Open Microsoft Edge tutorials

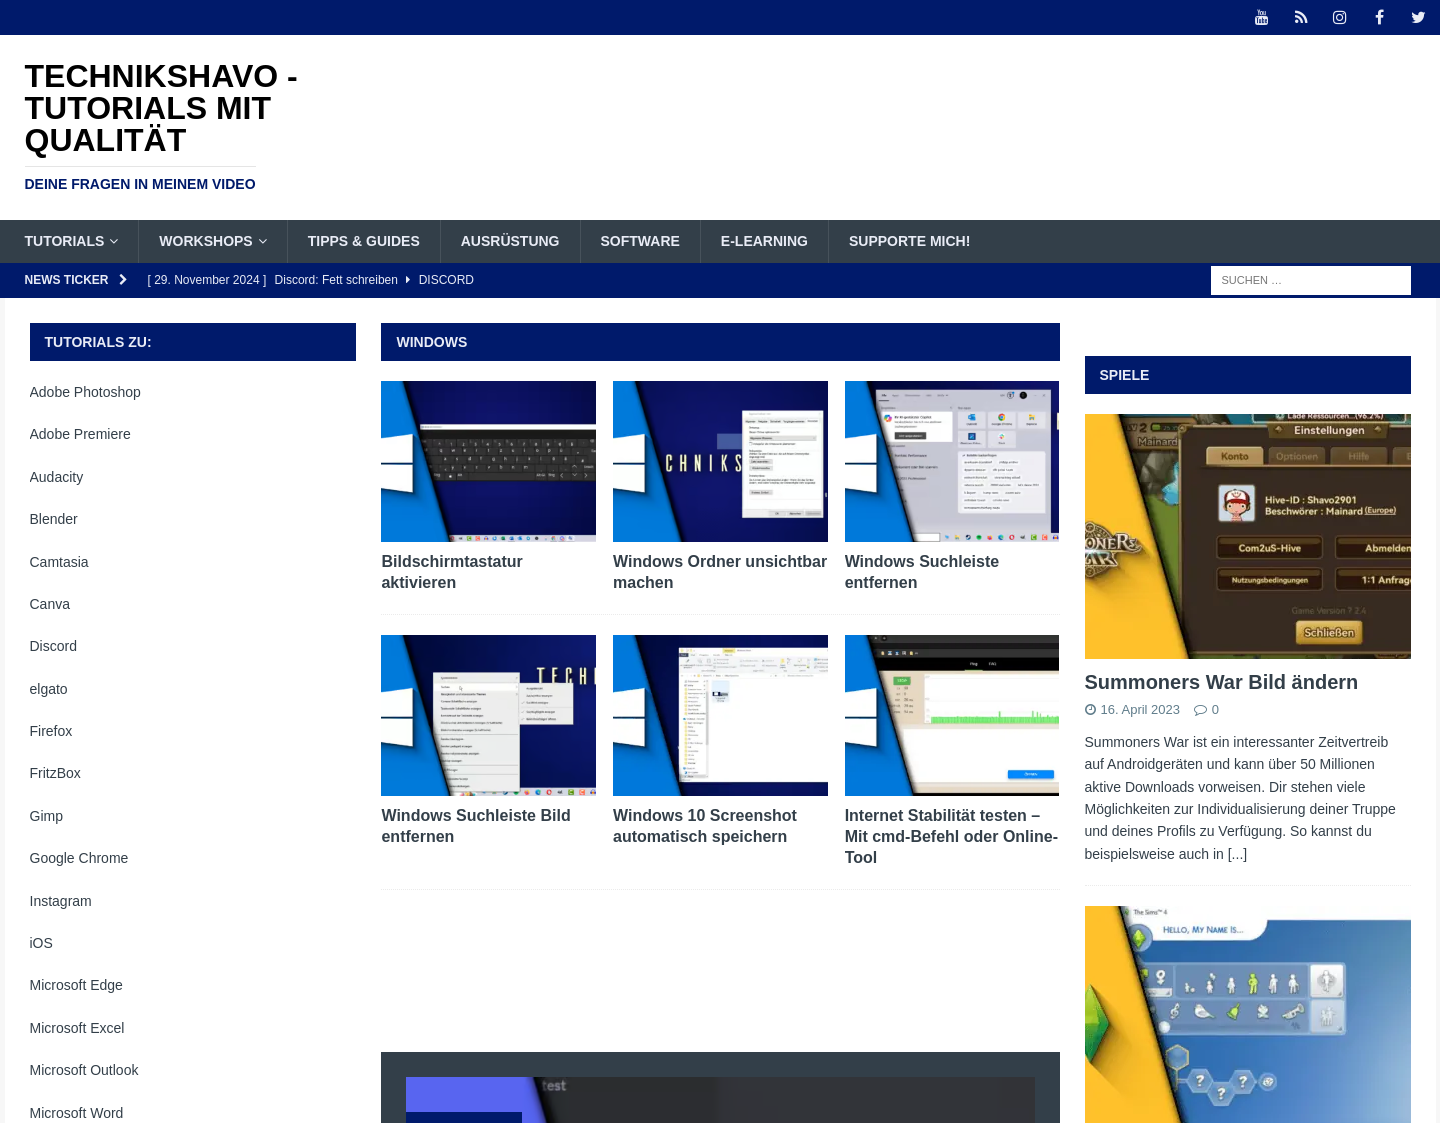[x=76, y=985]
